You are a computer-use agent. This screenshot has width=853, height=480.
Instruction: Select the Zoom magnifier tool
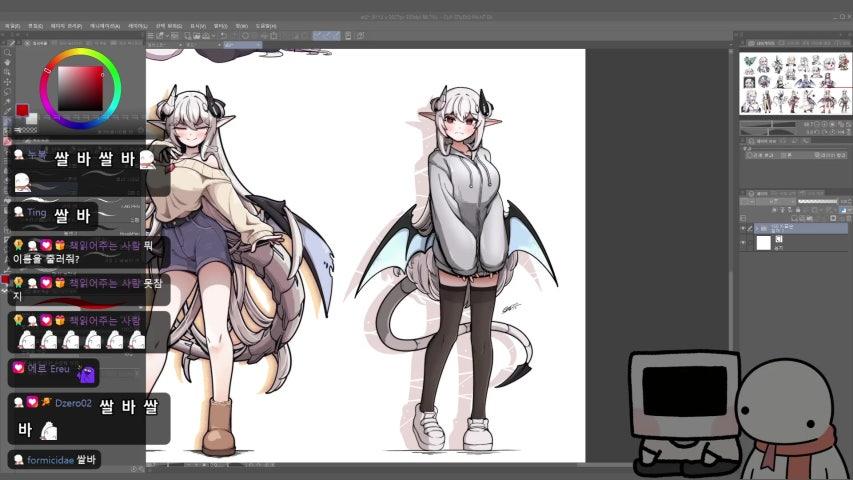coord(6,52)
